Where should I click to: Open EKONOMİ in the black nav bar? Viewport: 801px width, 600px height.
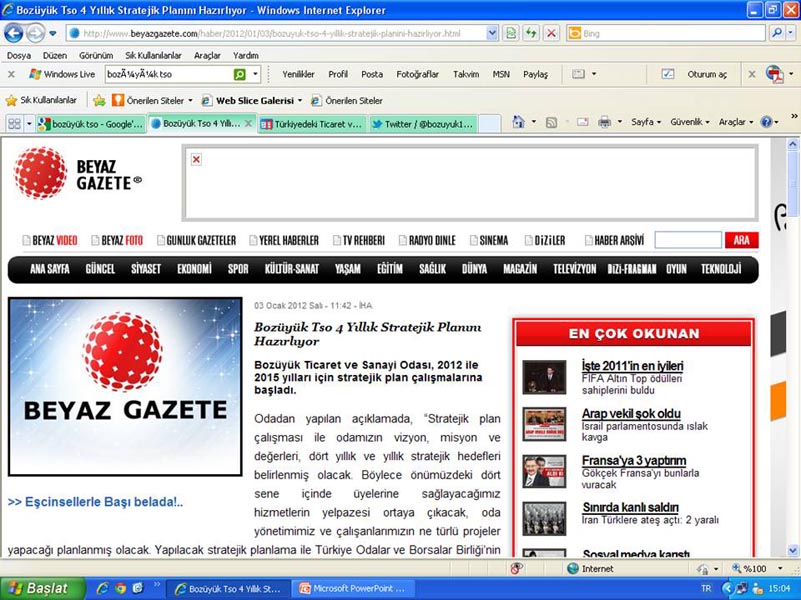point(194,269)
